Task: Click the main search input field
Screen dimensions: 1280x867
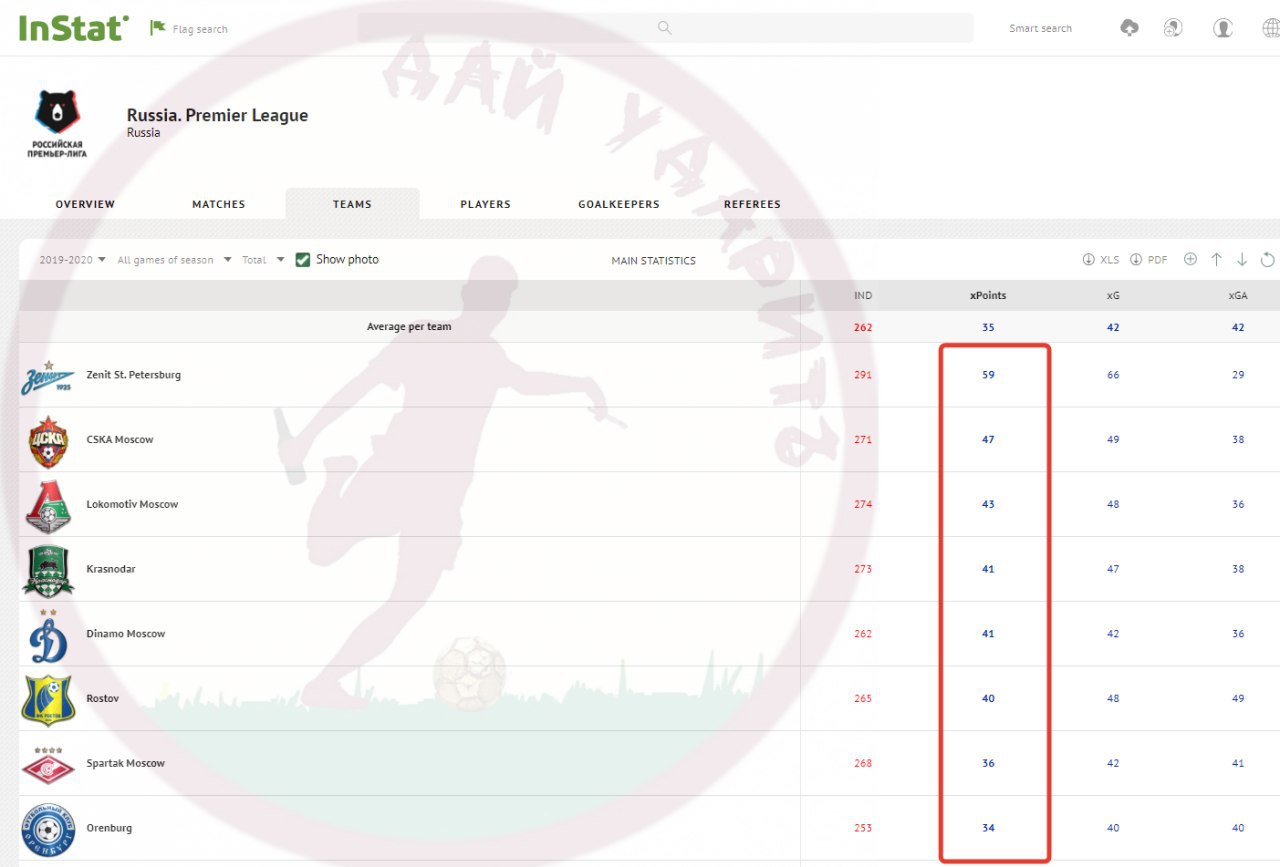Action: pyautogui.click(x=665, y=28)
